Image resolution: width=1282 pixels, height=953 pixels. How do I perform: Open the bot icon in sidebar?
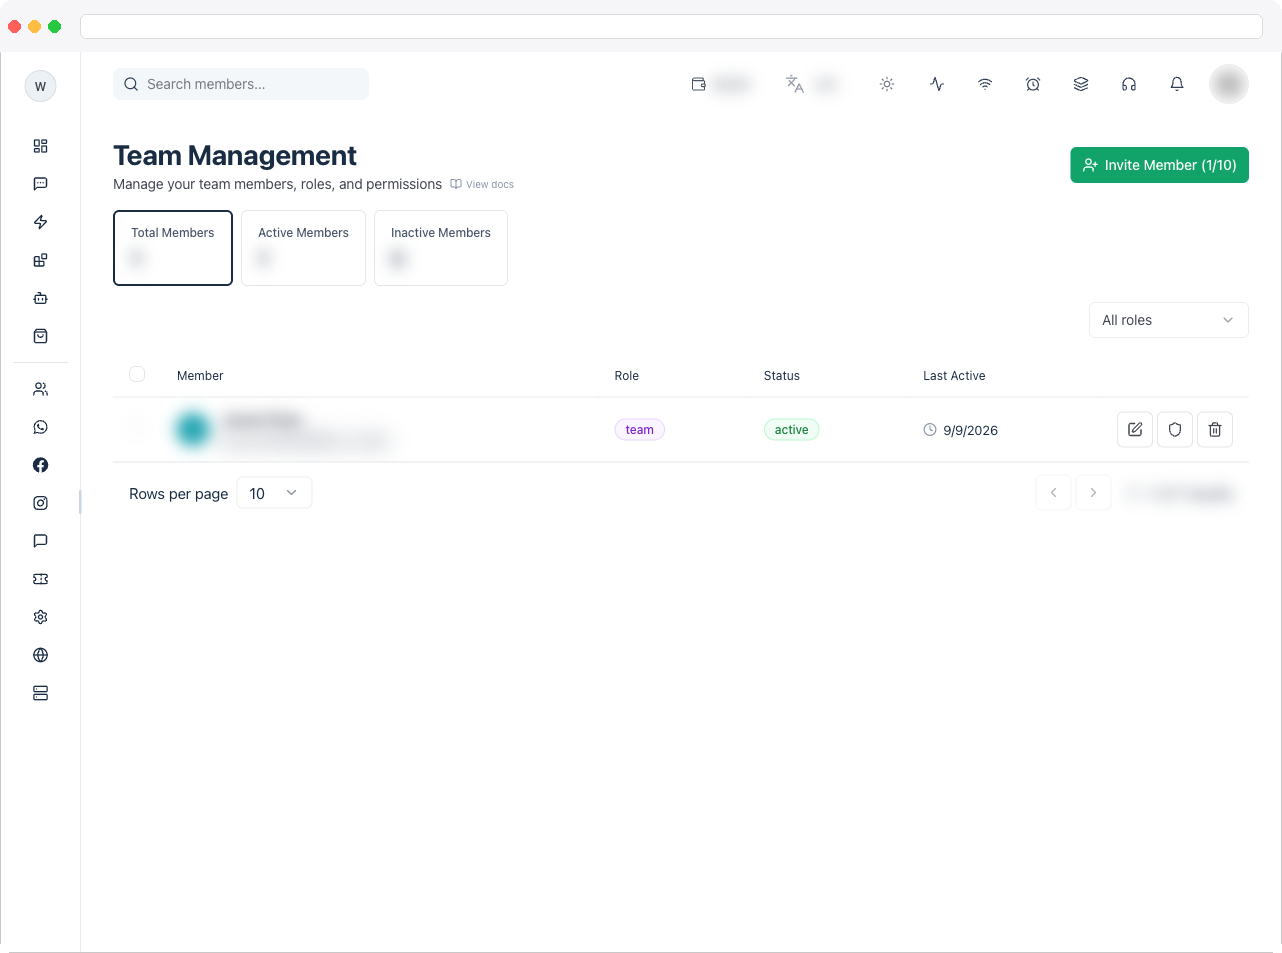click(x=40, y=298)
